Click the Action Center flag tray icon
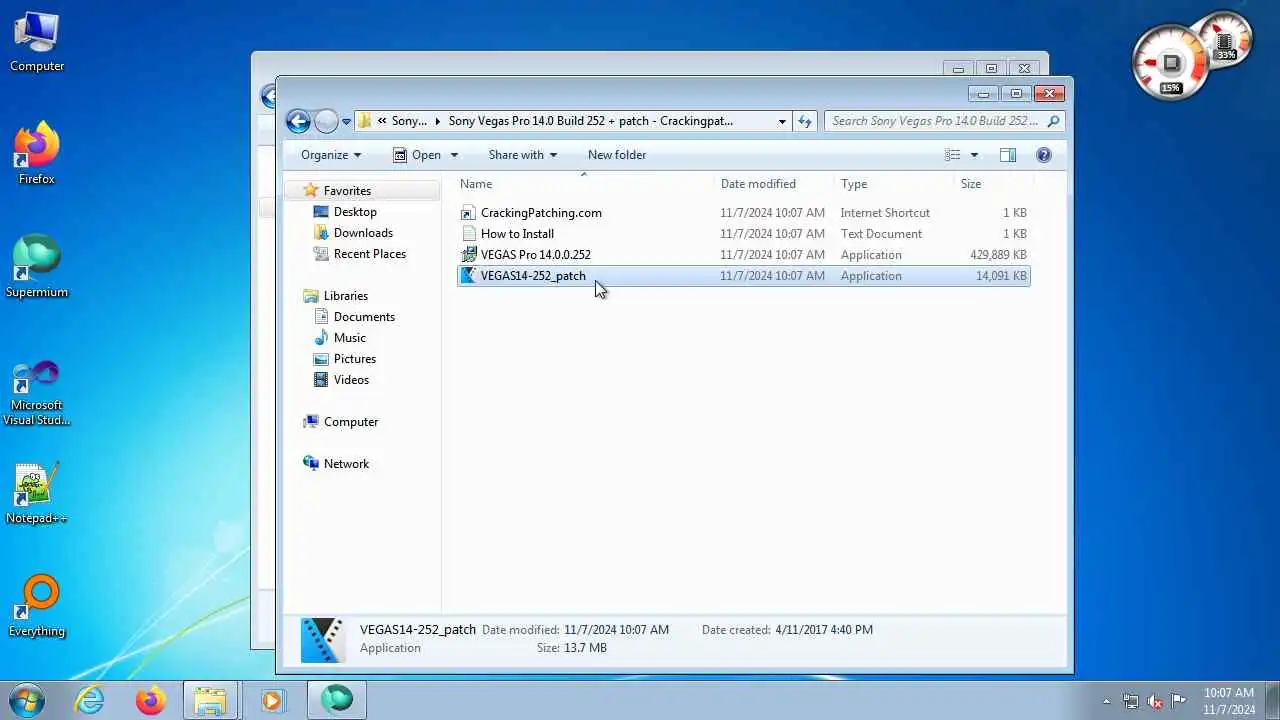 click(x=1179, y=701)
